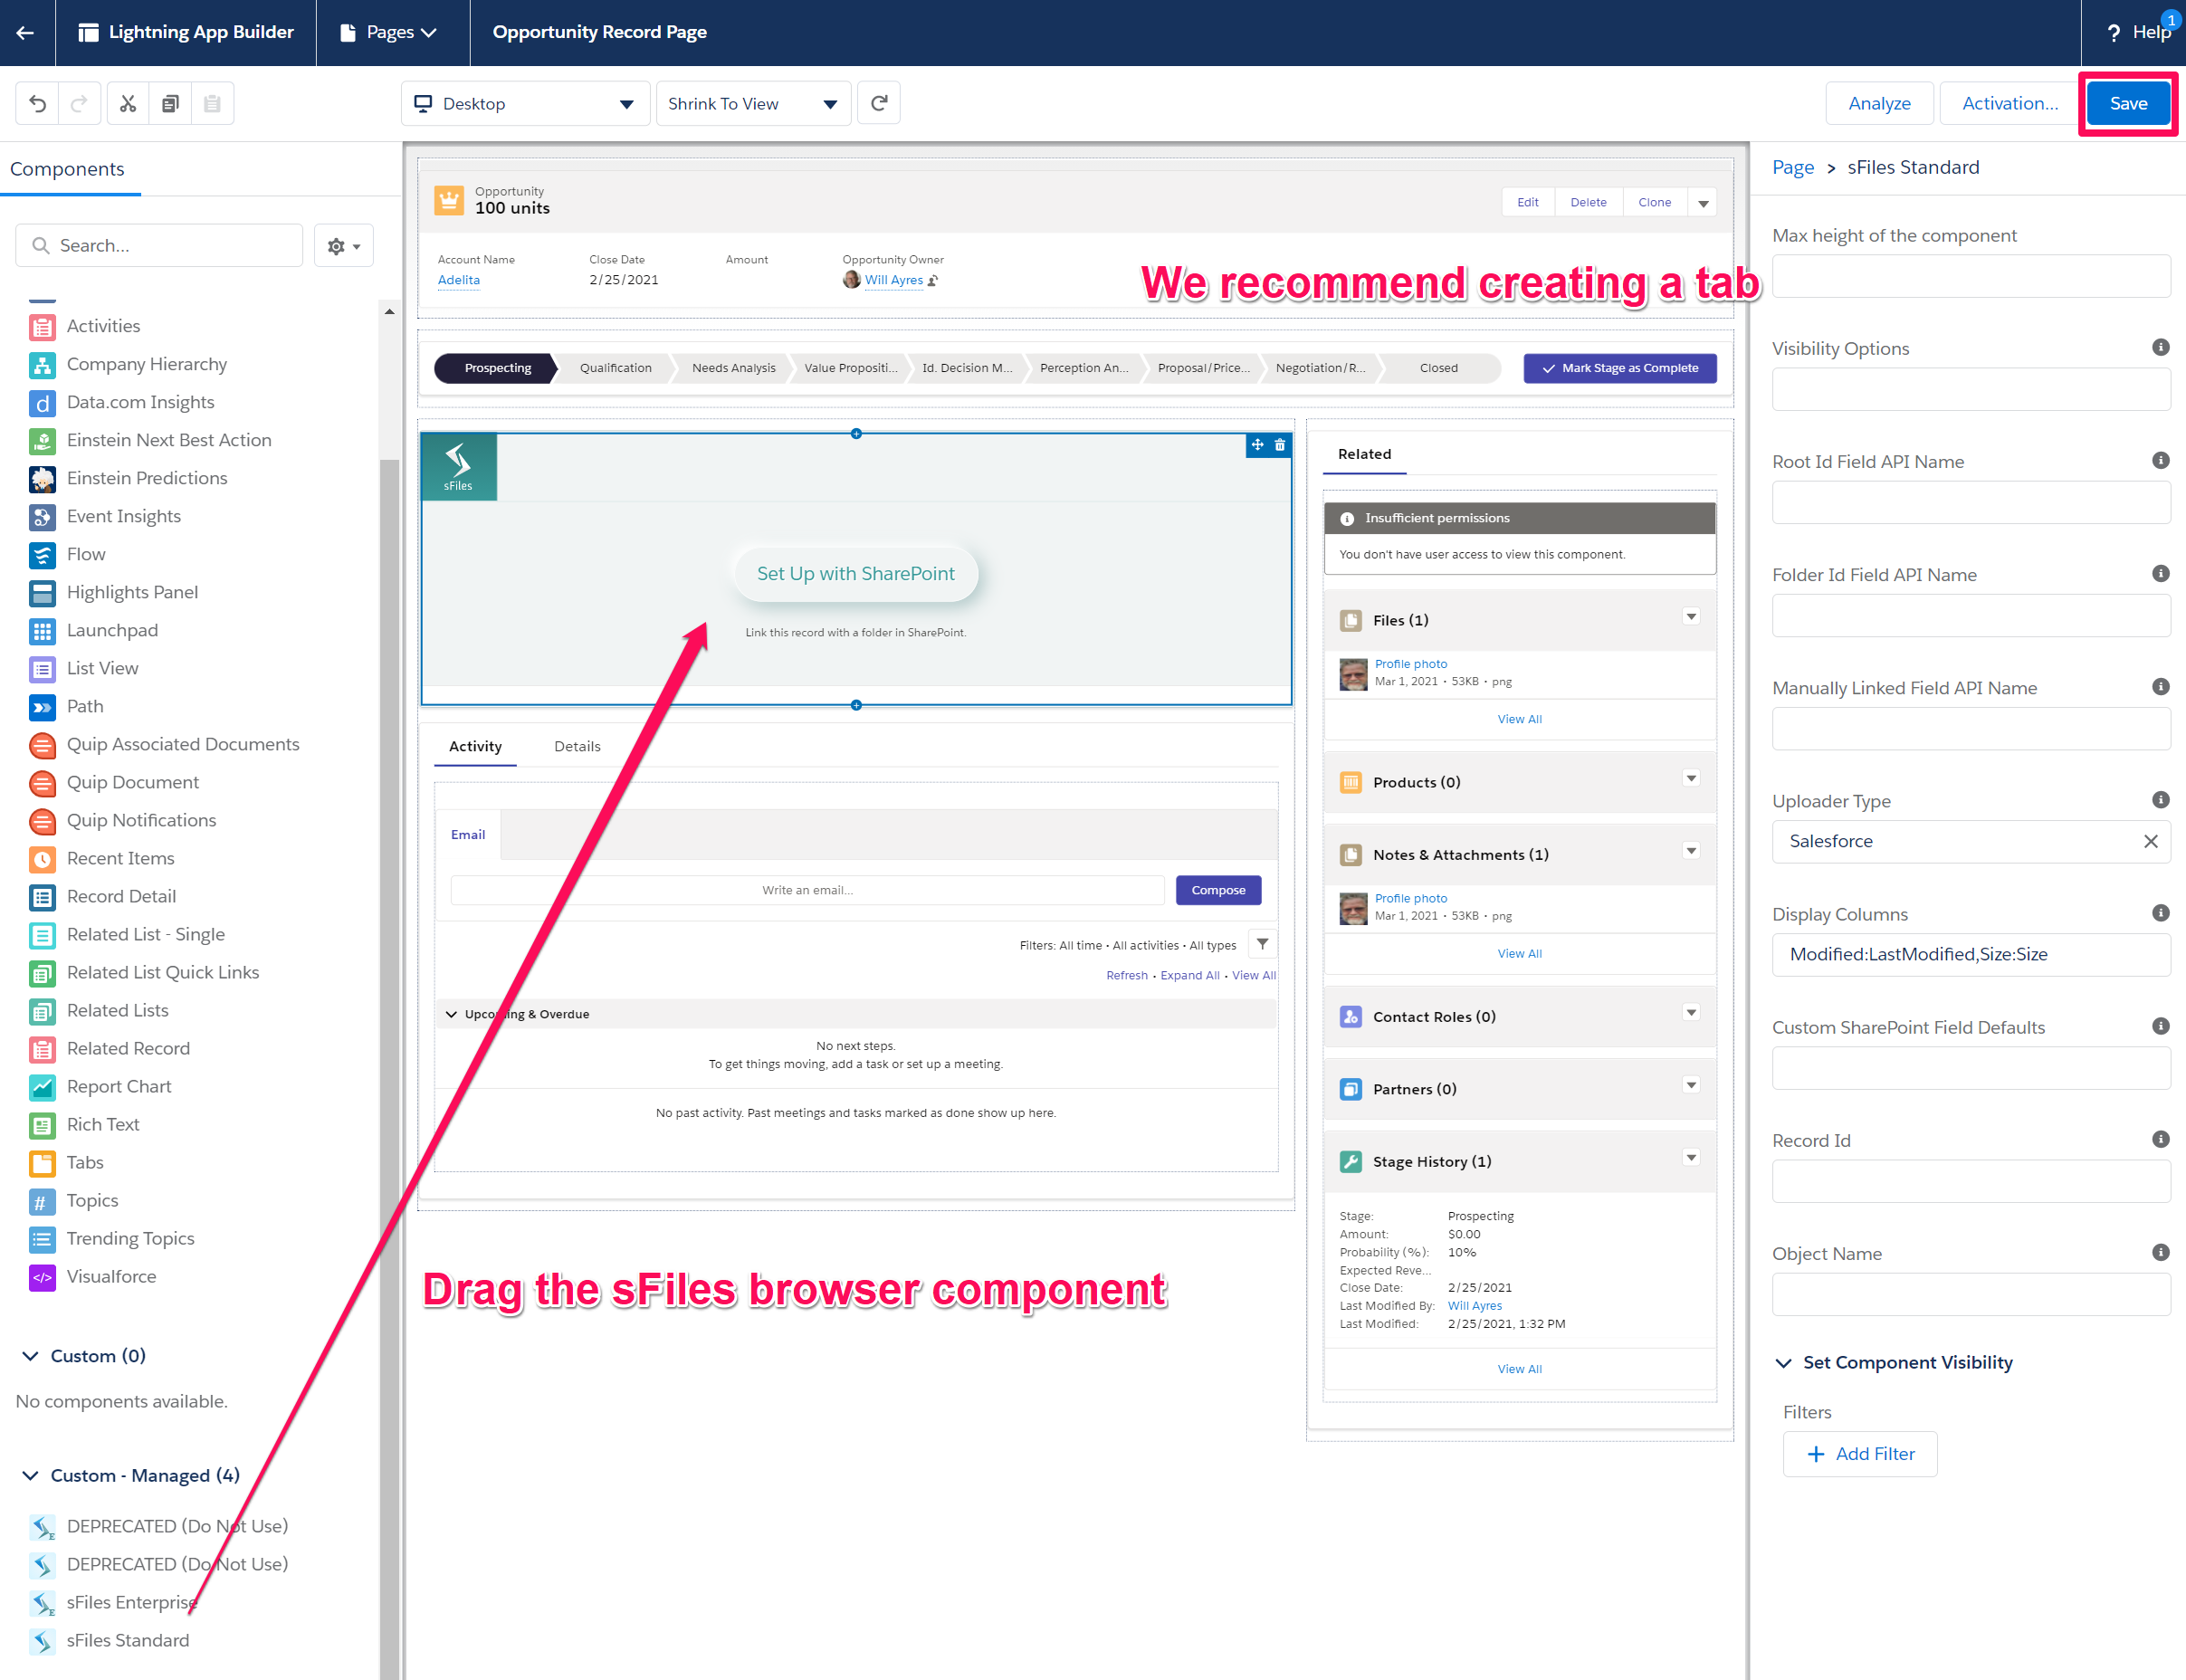Click the Cut scissors icon
This screenshot has height=1680, width=2186.
tap(128, 103)
